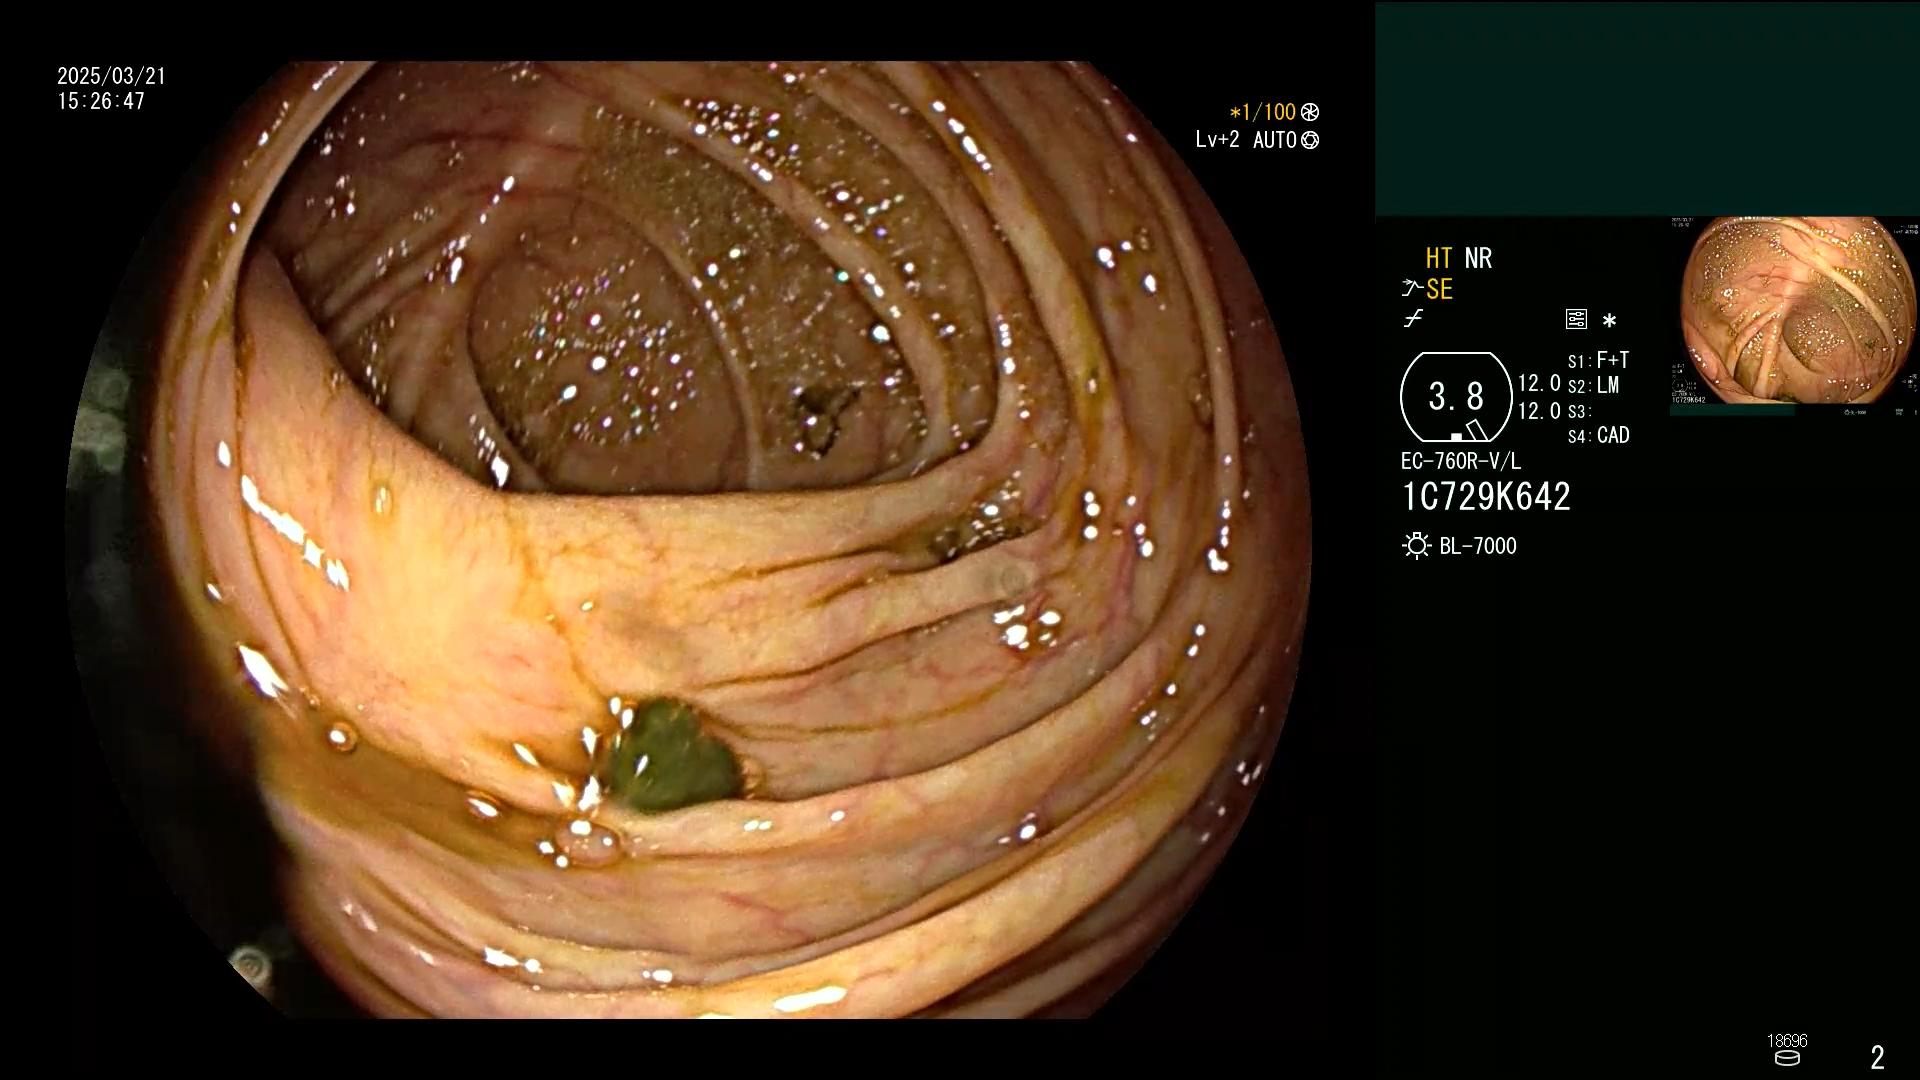Click the shutter speed icon after 1/100
The height and width of the screenshot is (1080, 1920).
click(x=1310, y=112)
